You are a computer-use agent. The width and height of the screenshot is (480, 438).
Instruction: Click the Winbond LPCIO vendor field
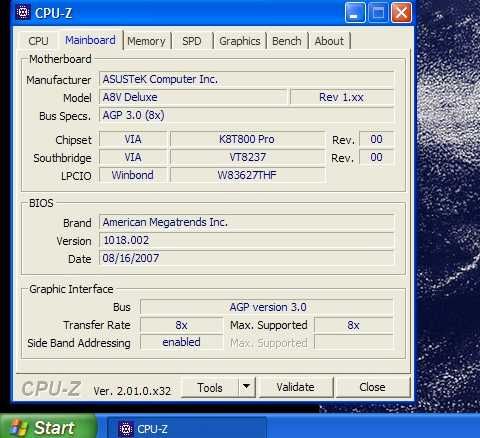click(x=133, y=175)
